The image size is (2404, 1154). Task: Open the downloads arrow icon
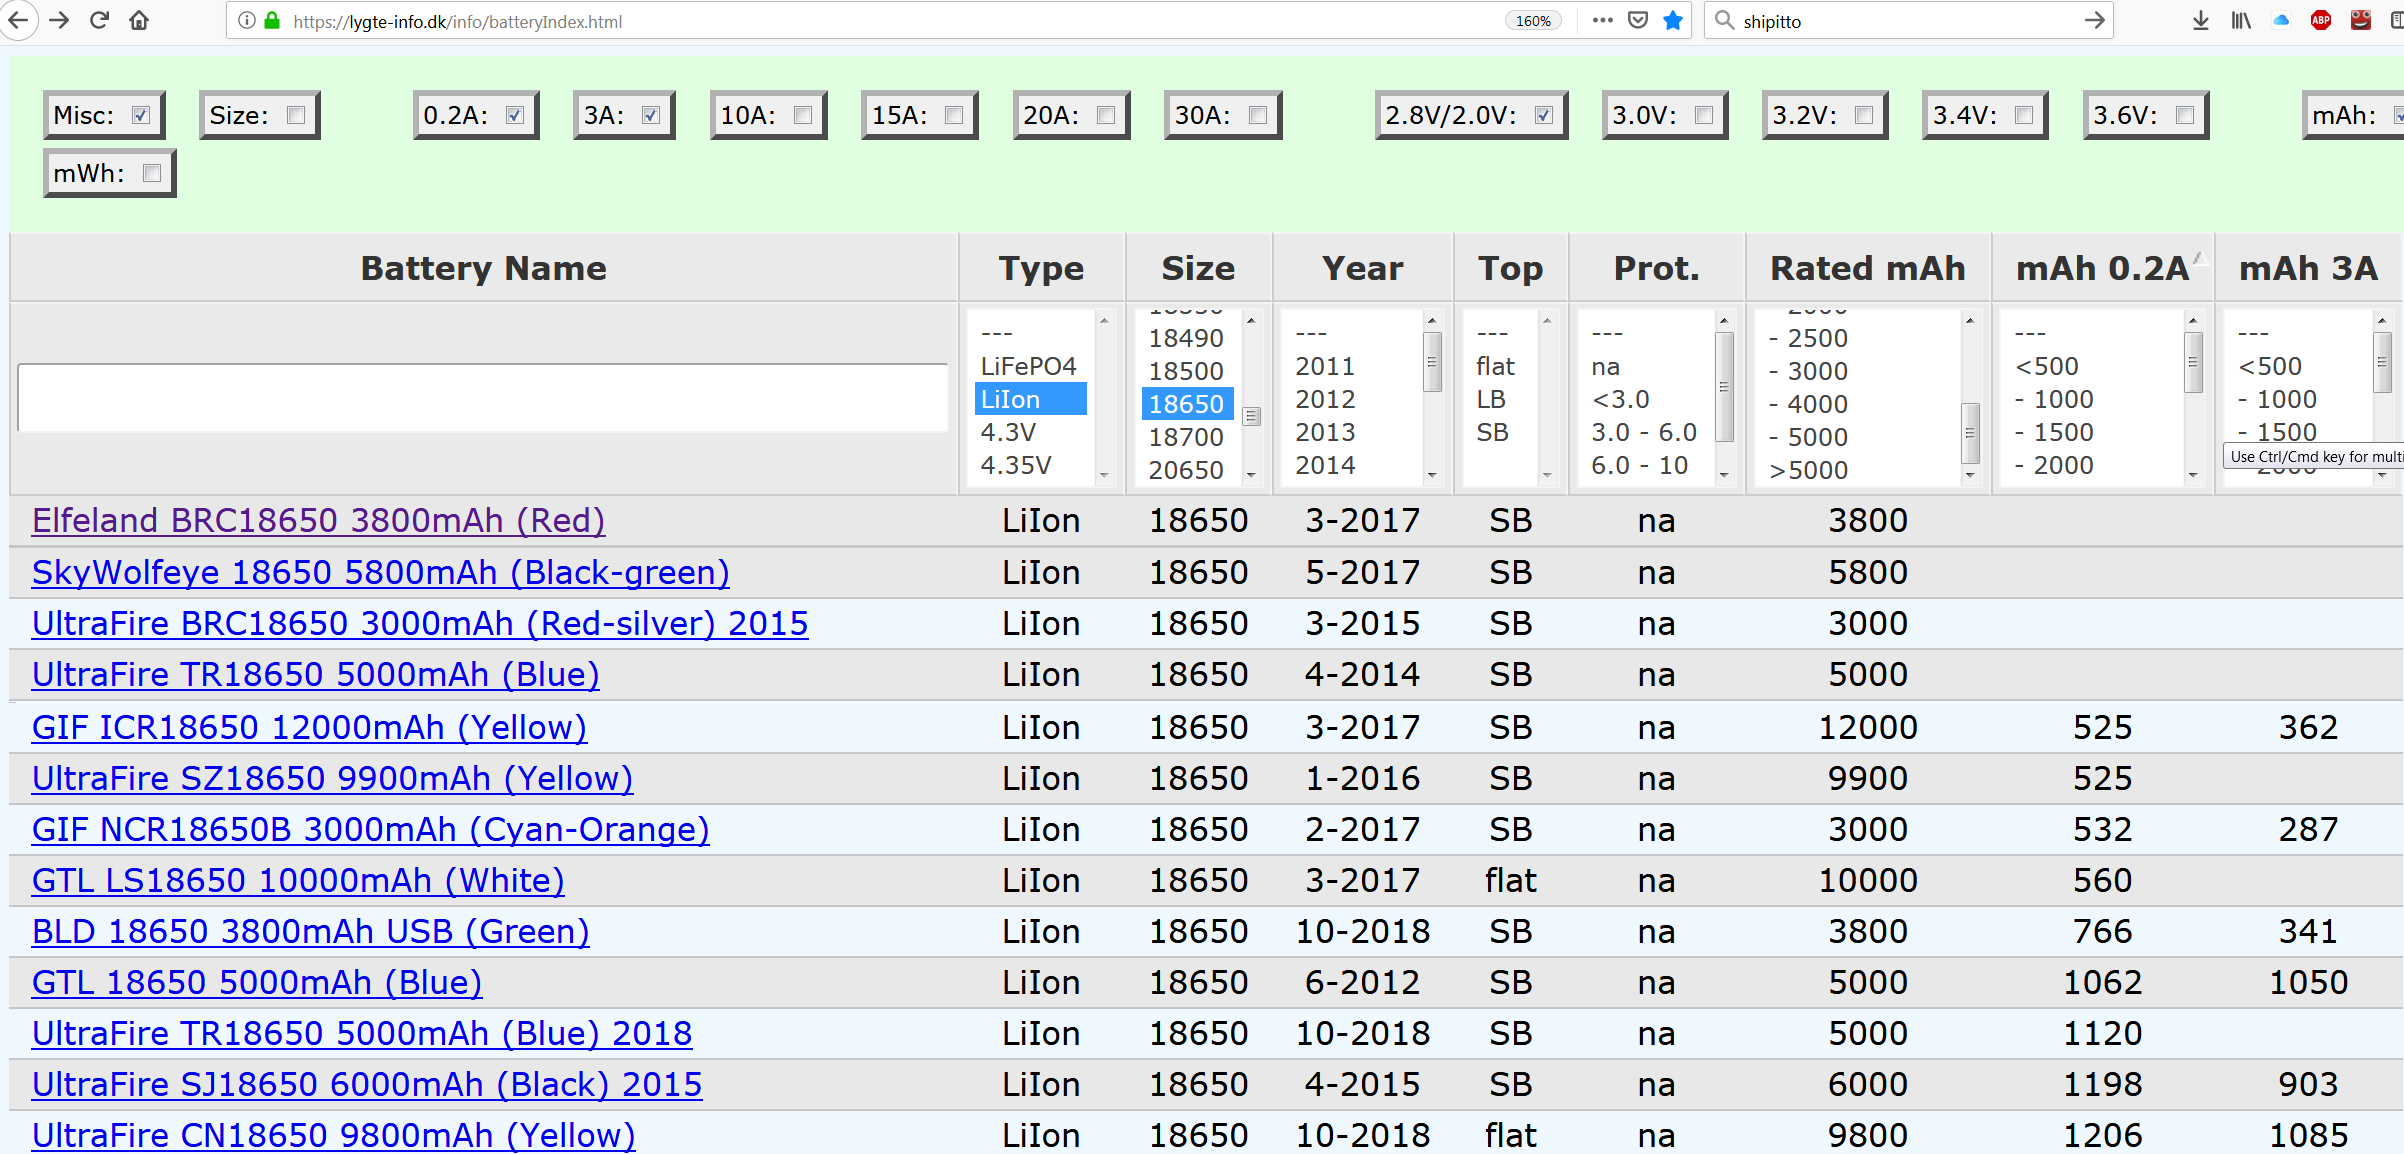(x=2201, y=20)
